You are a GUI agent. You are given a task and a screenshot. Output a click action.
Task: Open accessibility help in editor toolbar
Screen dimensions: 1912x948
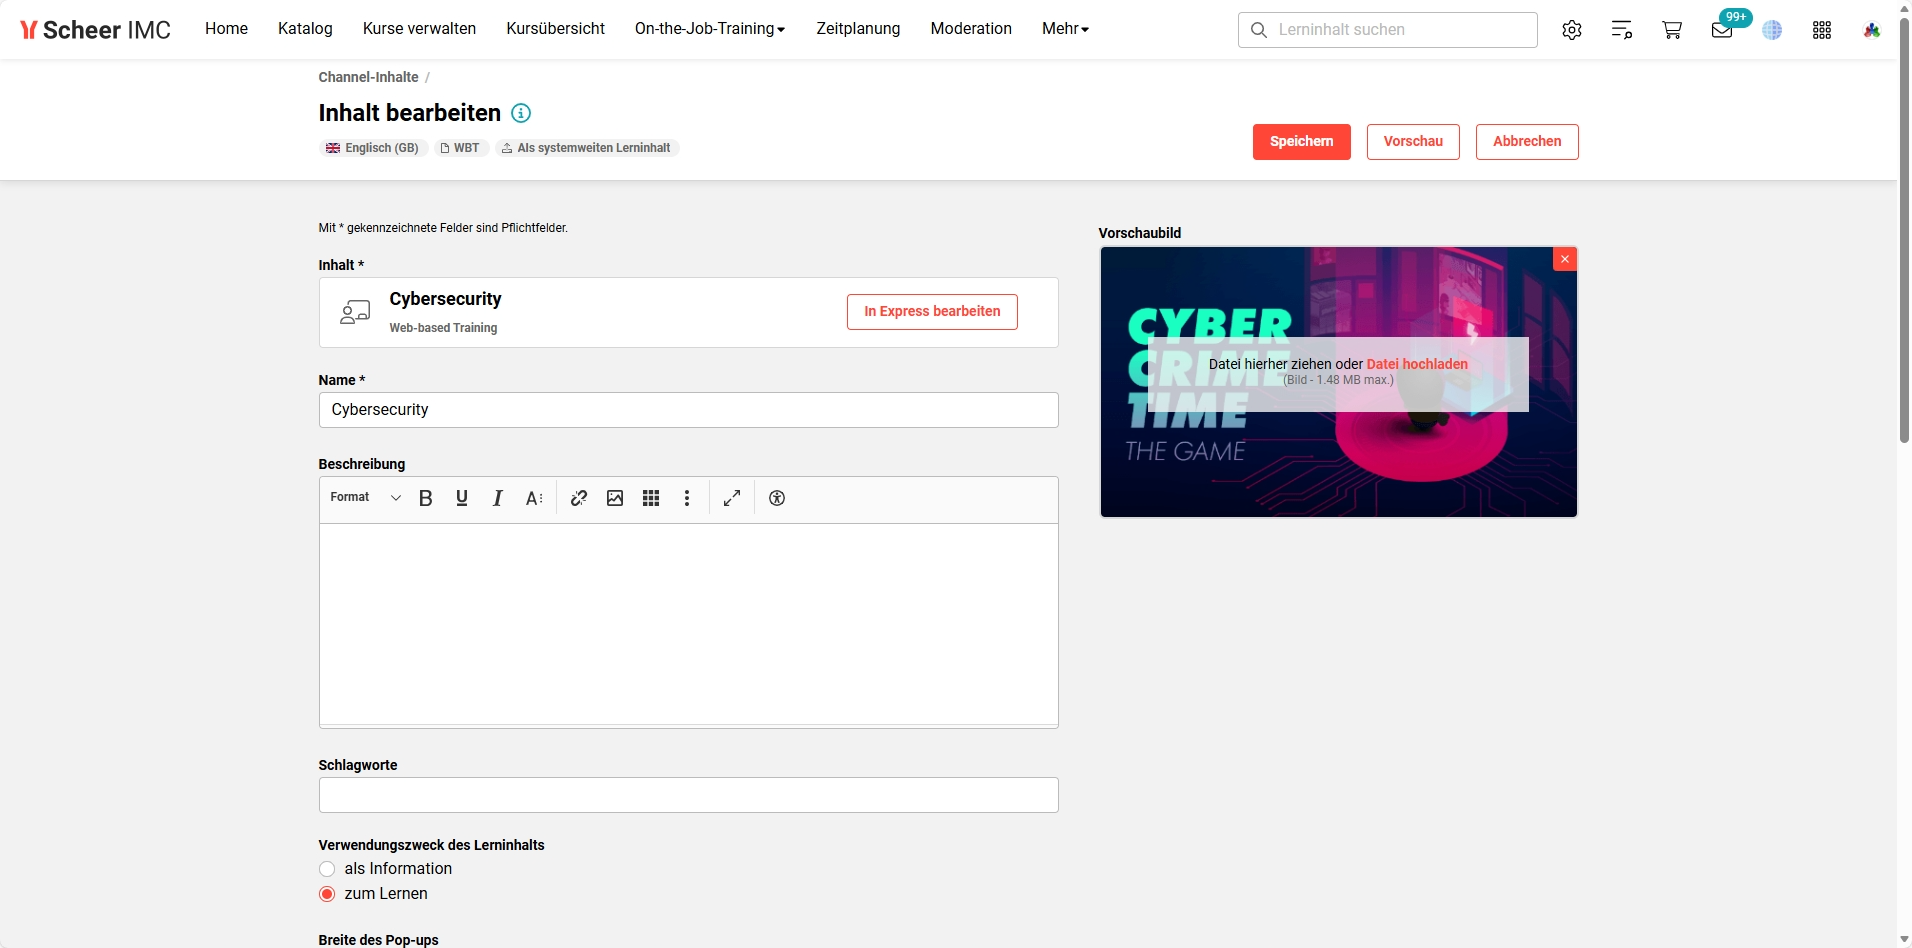click(777, 498)
